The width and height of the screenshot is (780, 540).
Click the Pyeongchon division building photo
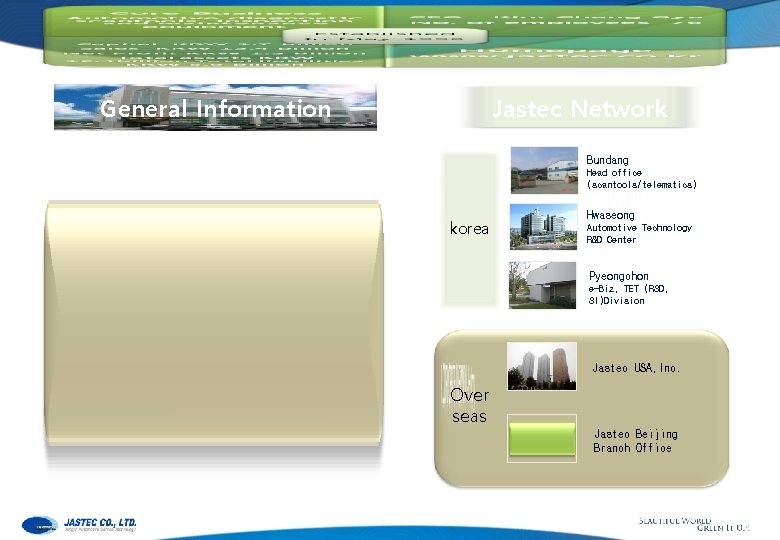(x=542, y=285)
